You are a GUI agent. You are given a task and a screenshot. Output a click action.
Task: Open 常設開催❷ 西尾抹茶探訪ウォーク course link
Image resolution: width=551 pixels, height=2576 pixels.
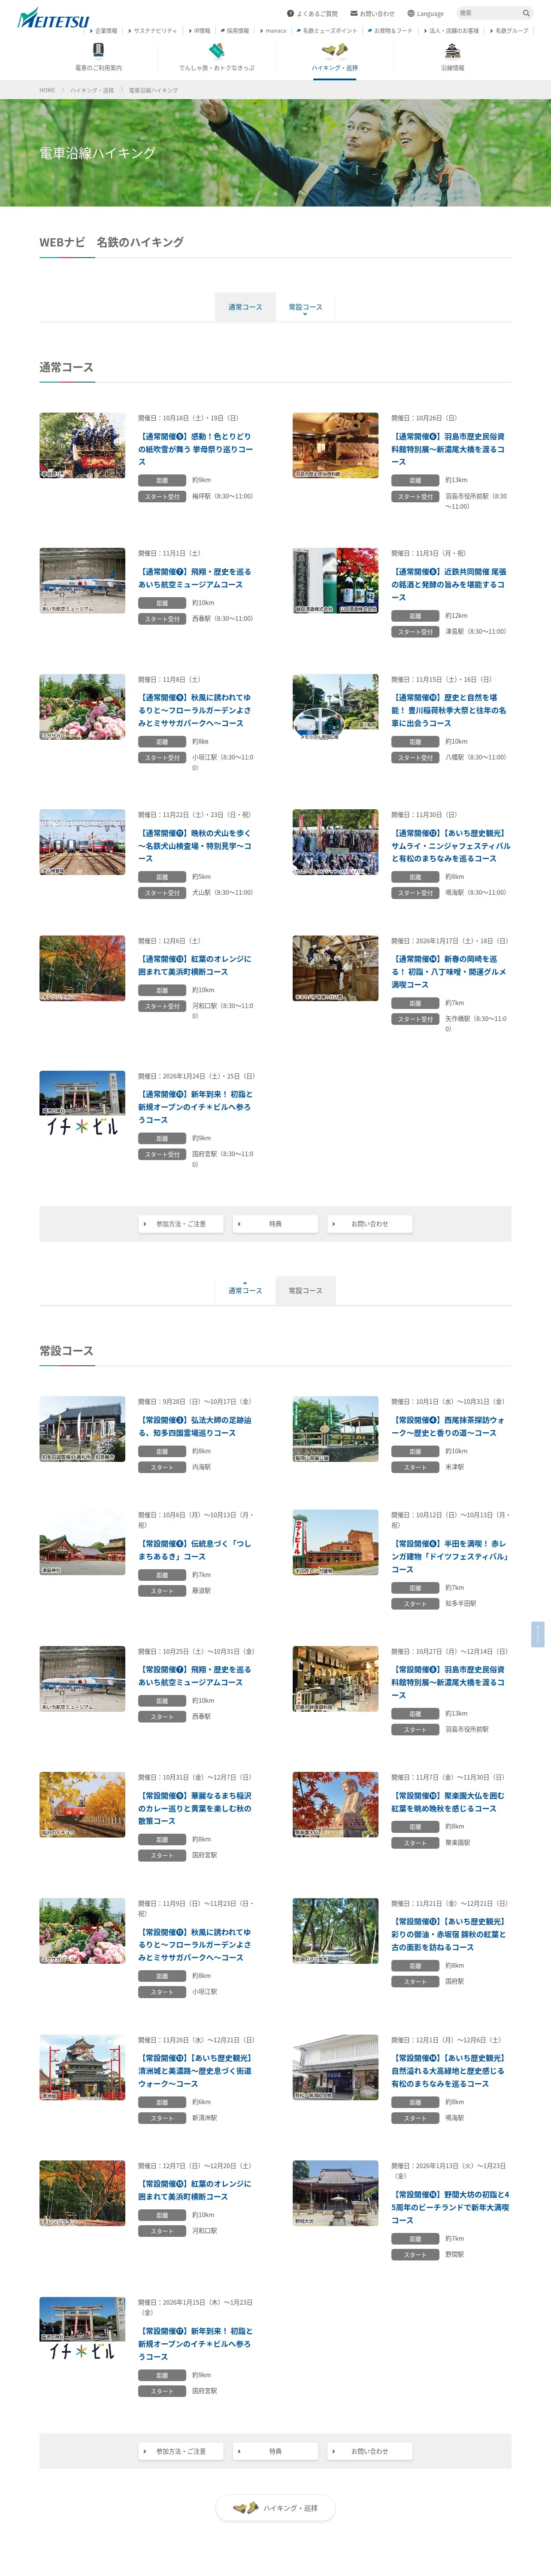pyautogui.click(x=449, y=1426)
